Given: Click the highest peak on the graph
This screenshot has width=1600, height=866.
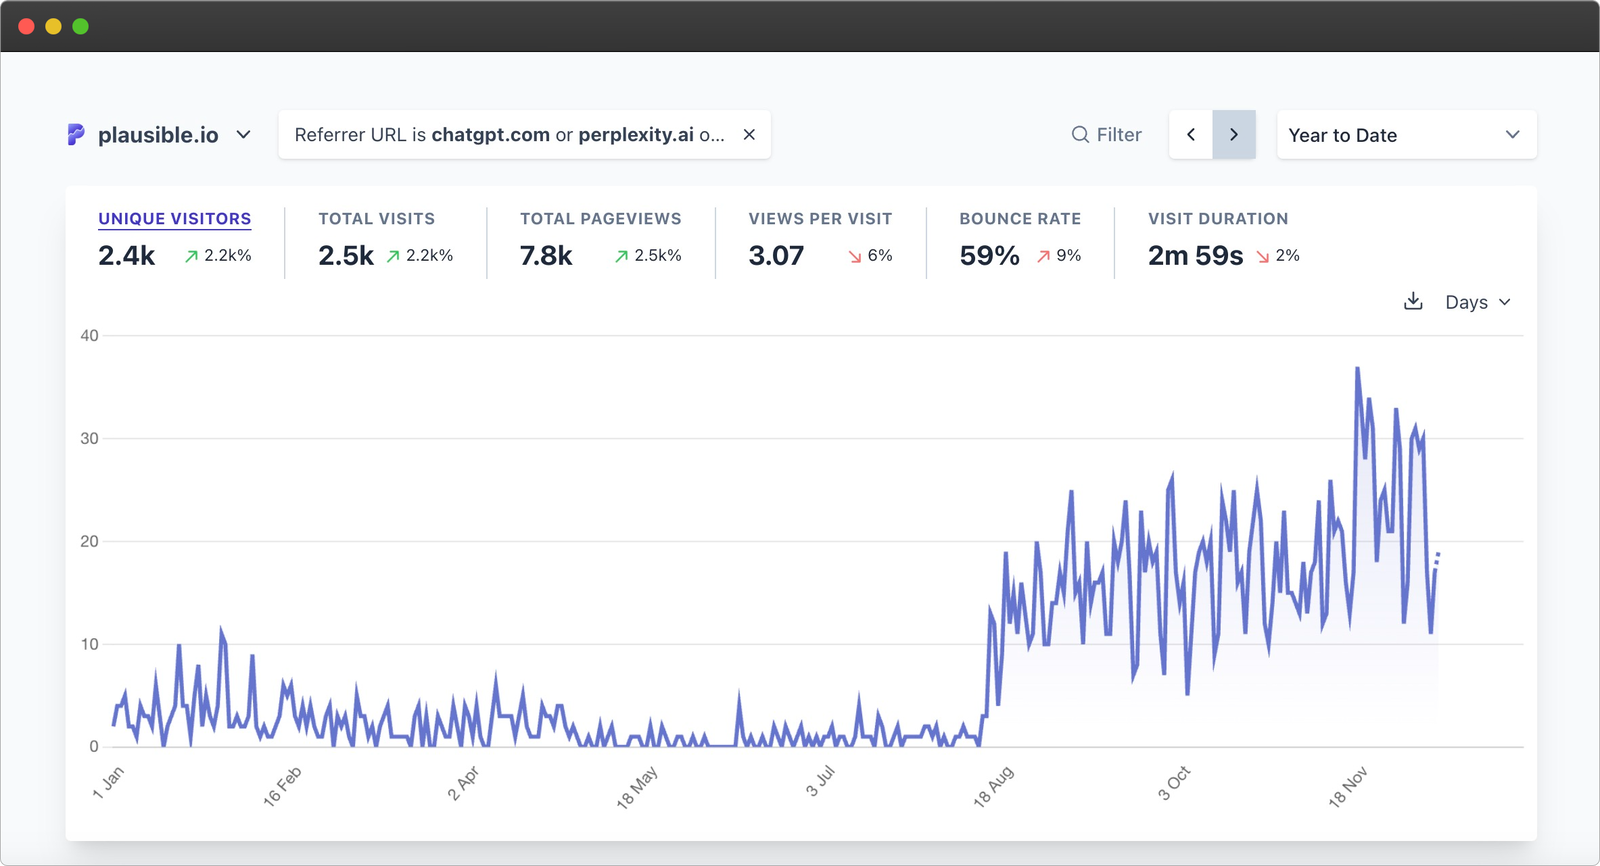Looking at the screenshot, I should (1357, 369).
